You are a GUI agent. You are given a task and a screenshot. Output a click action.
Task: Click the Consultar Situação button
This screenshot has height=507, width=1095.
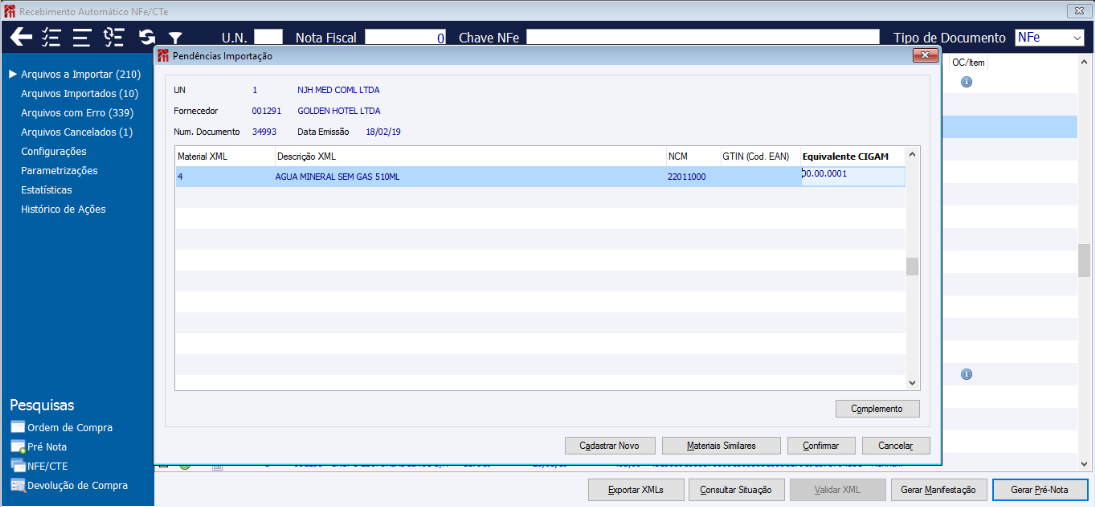(737, 490)
